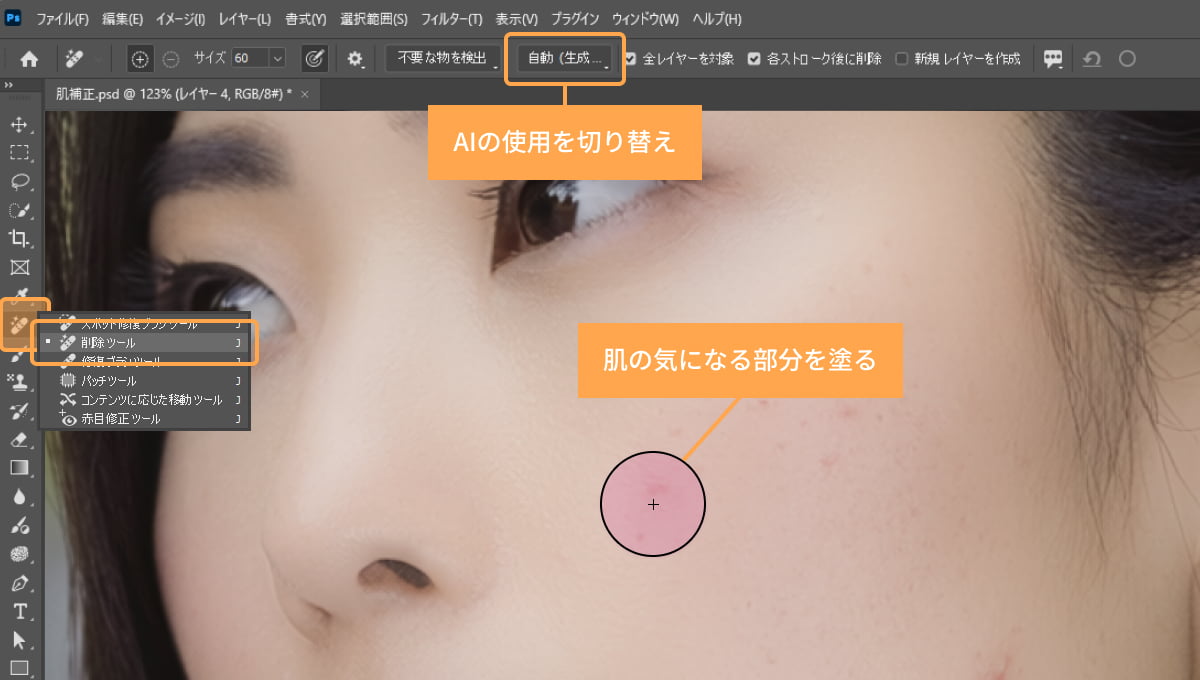The height and width of the screenshot is (680, 1200).
Task: Select the Frame tool in toolbar
Action: (x=19, y=267)
